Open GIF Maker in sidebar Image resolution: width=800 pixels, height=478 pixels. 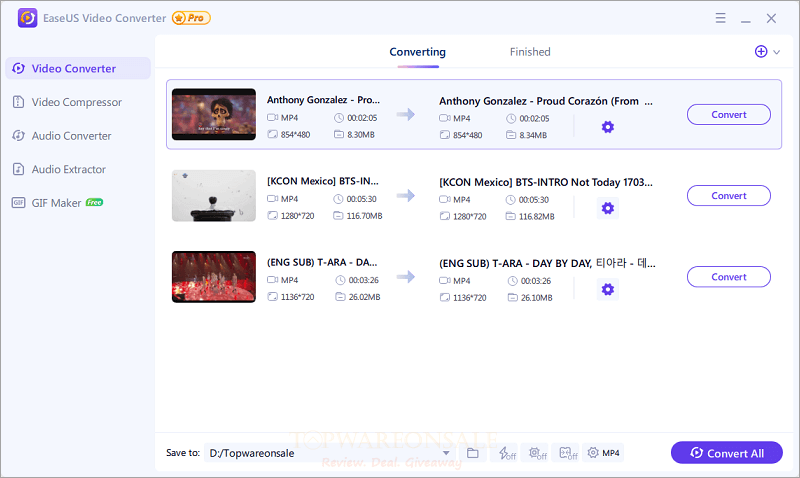point(78,203)
